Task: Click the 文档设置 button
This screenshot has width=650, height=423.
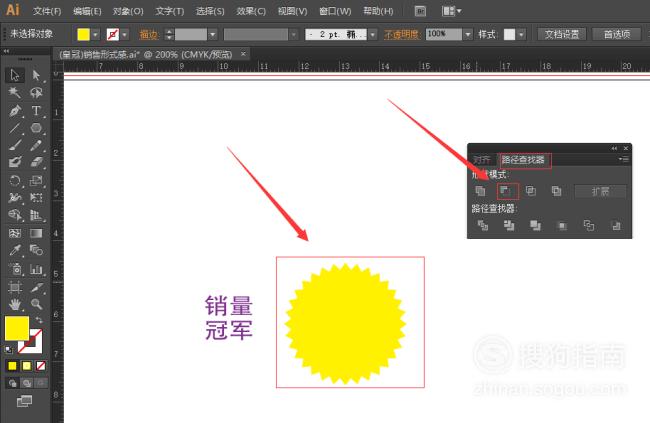Action: click(x=562, y=34)
